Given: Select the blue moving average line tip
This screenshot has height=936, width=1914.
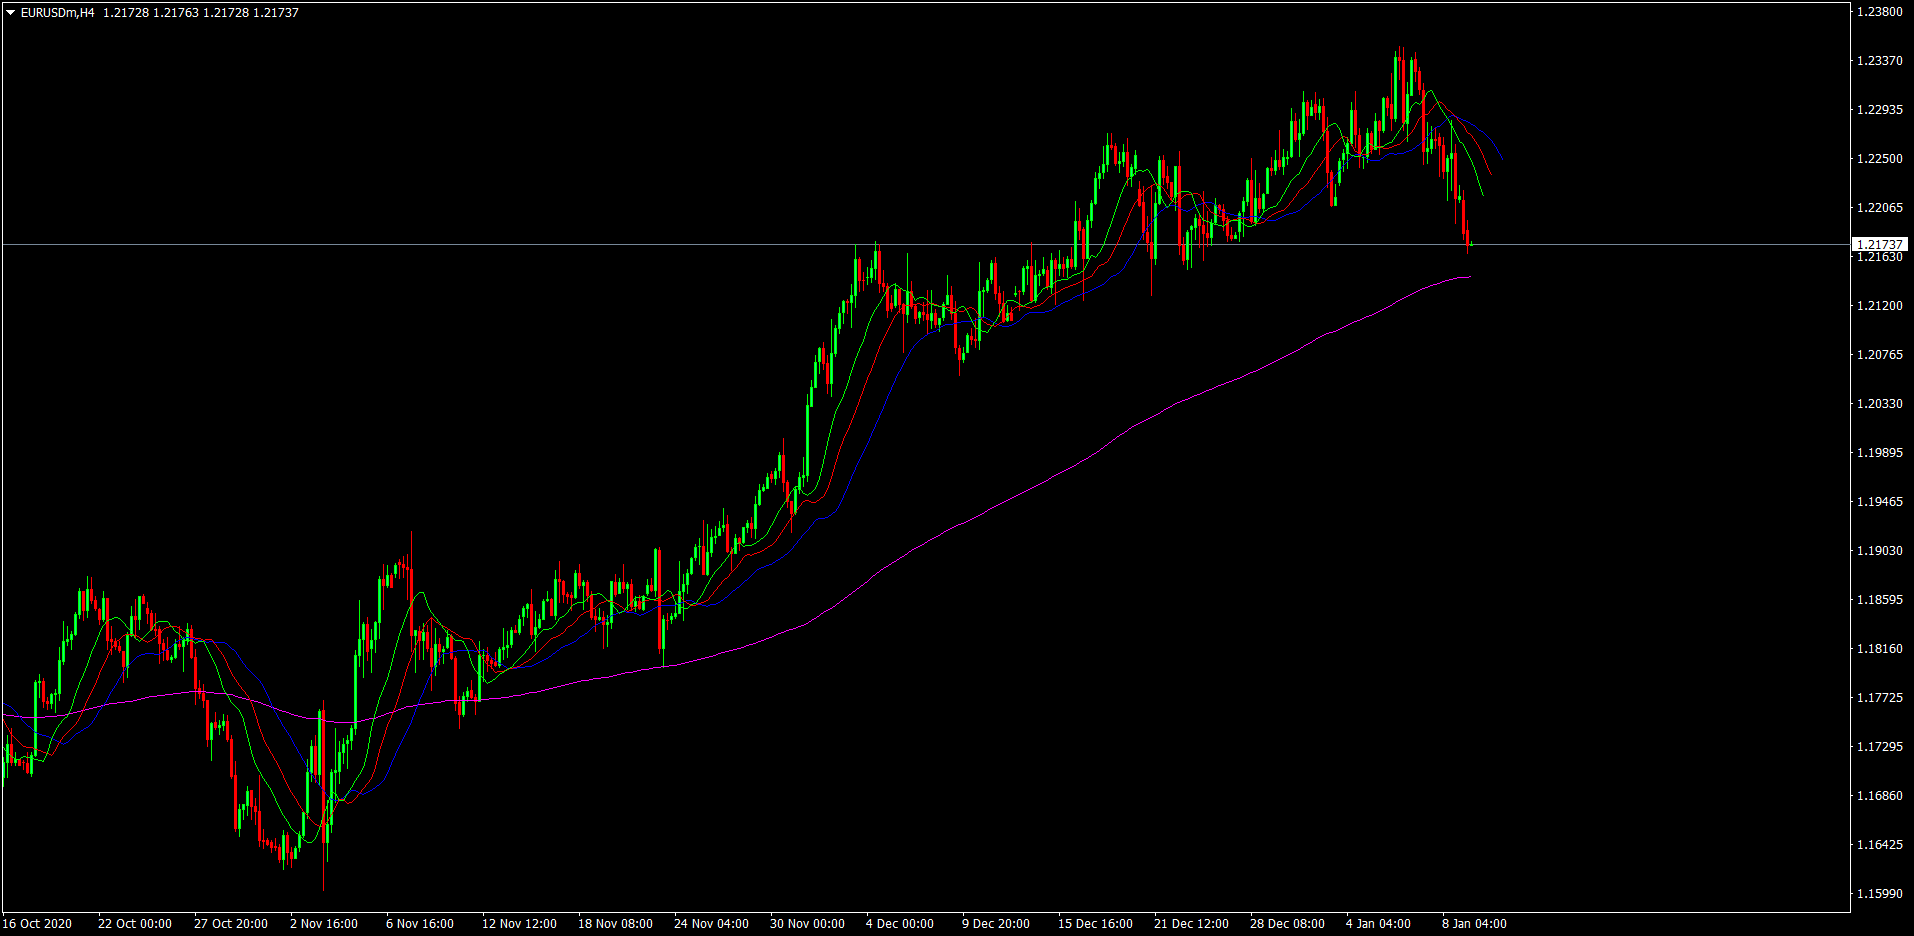Looking at the screenshot, I should coord(1501,157).
